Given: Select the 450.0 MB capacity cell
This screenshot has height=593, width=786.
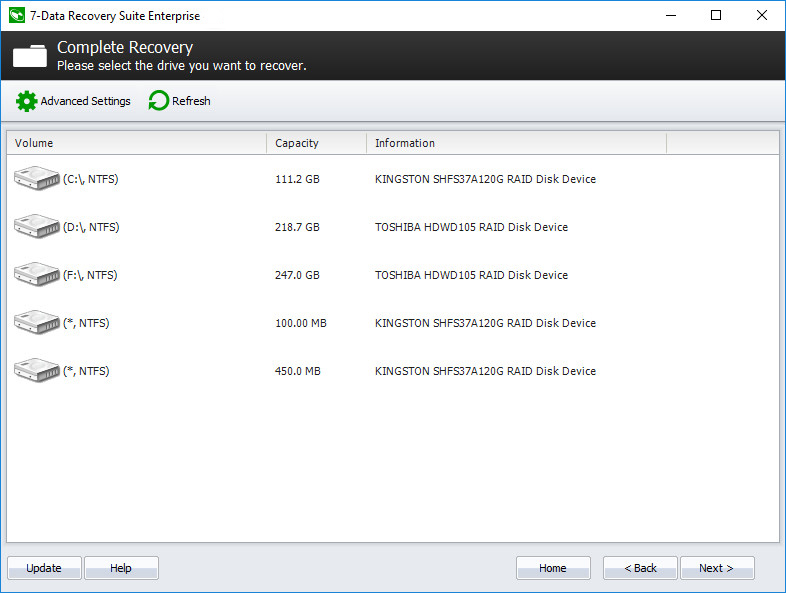Looking at the screenshot, I should [298, 371].
